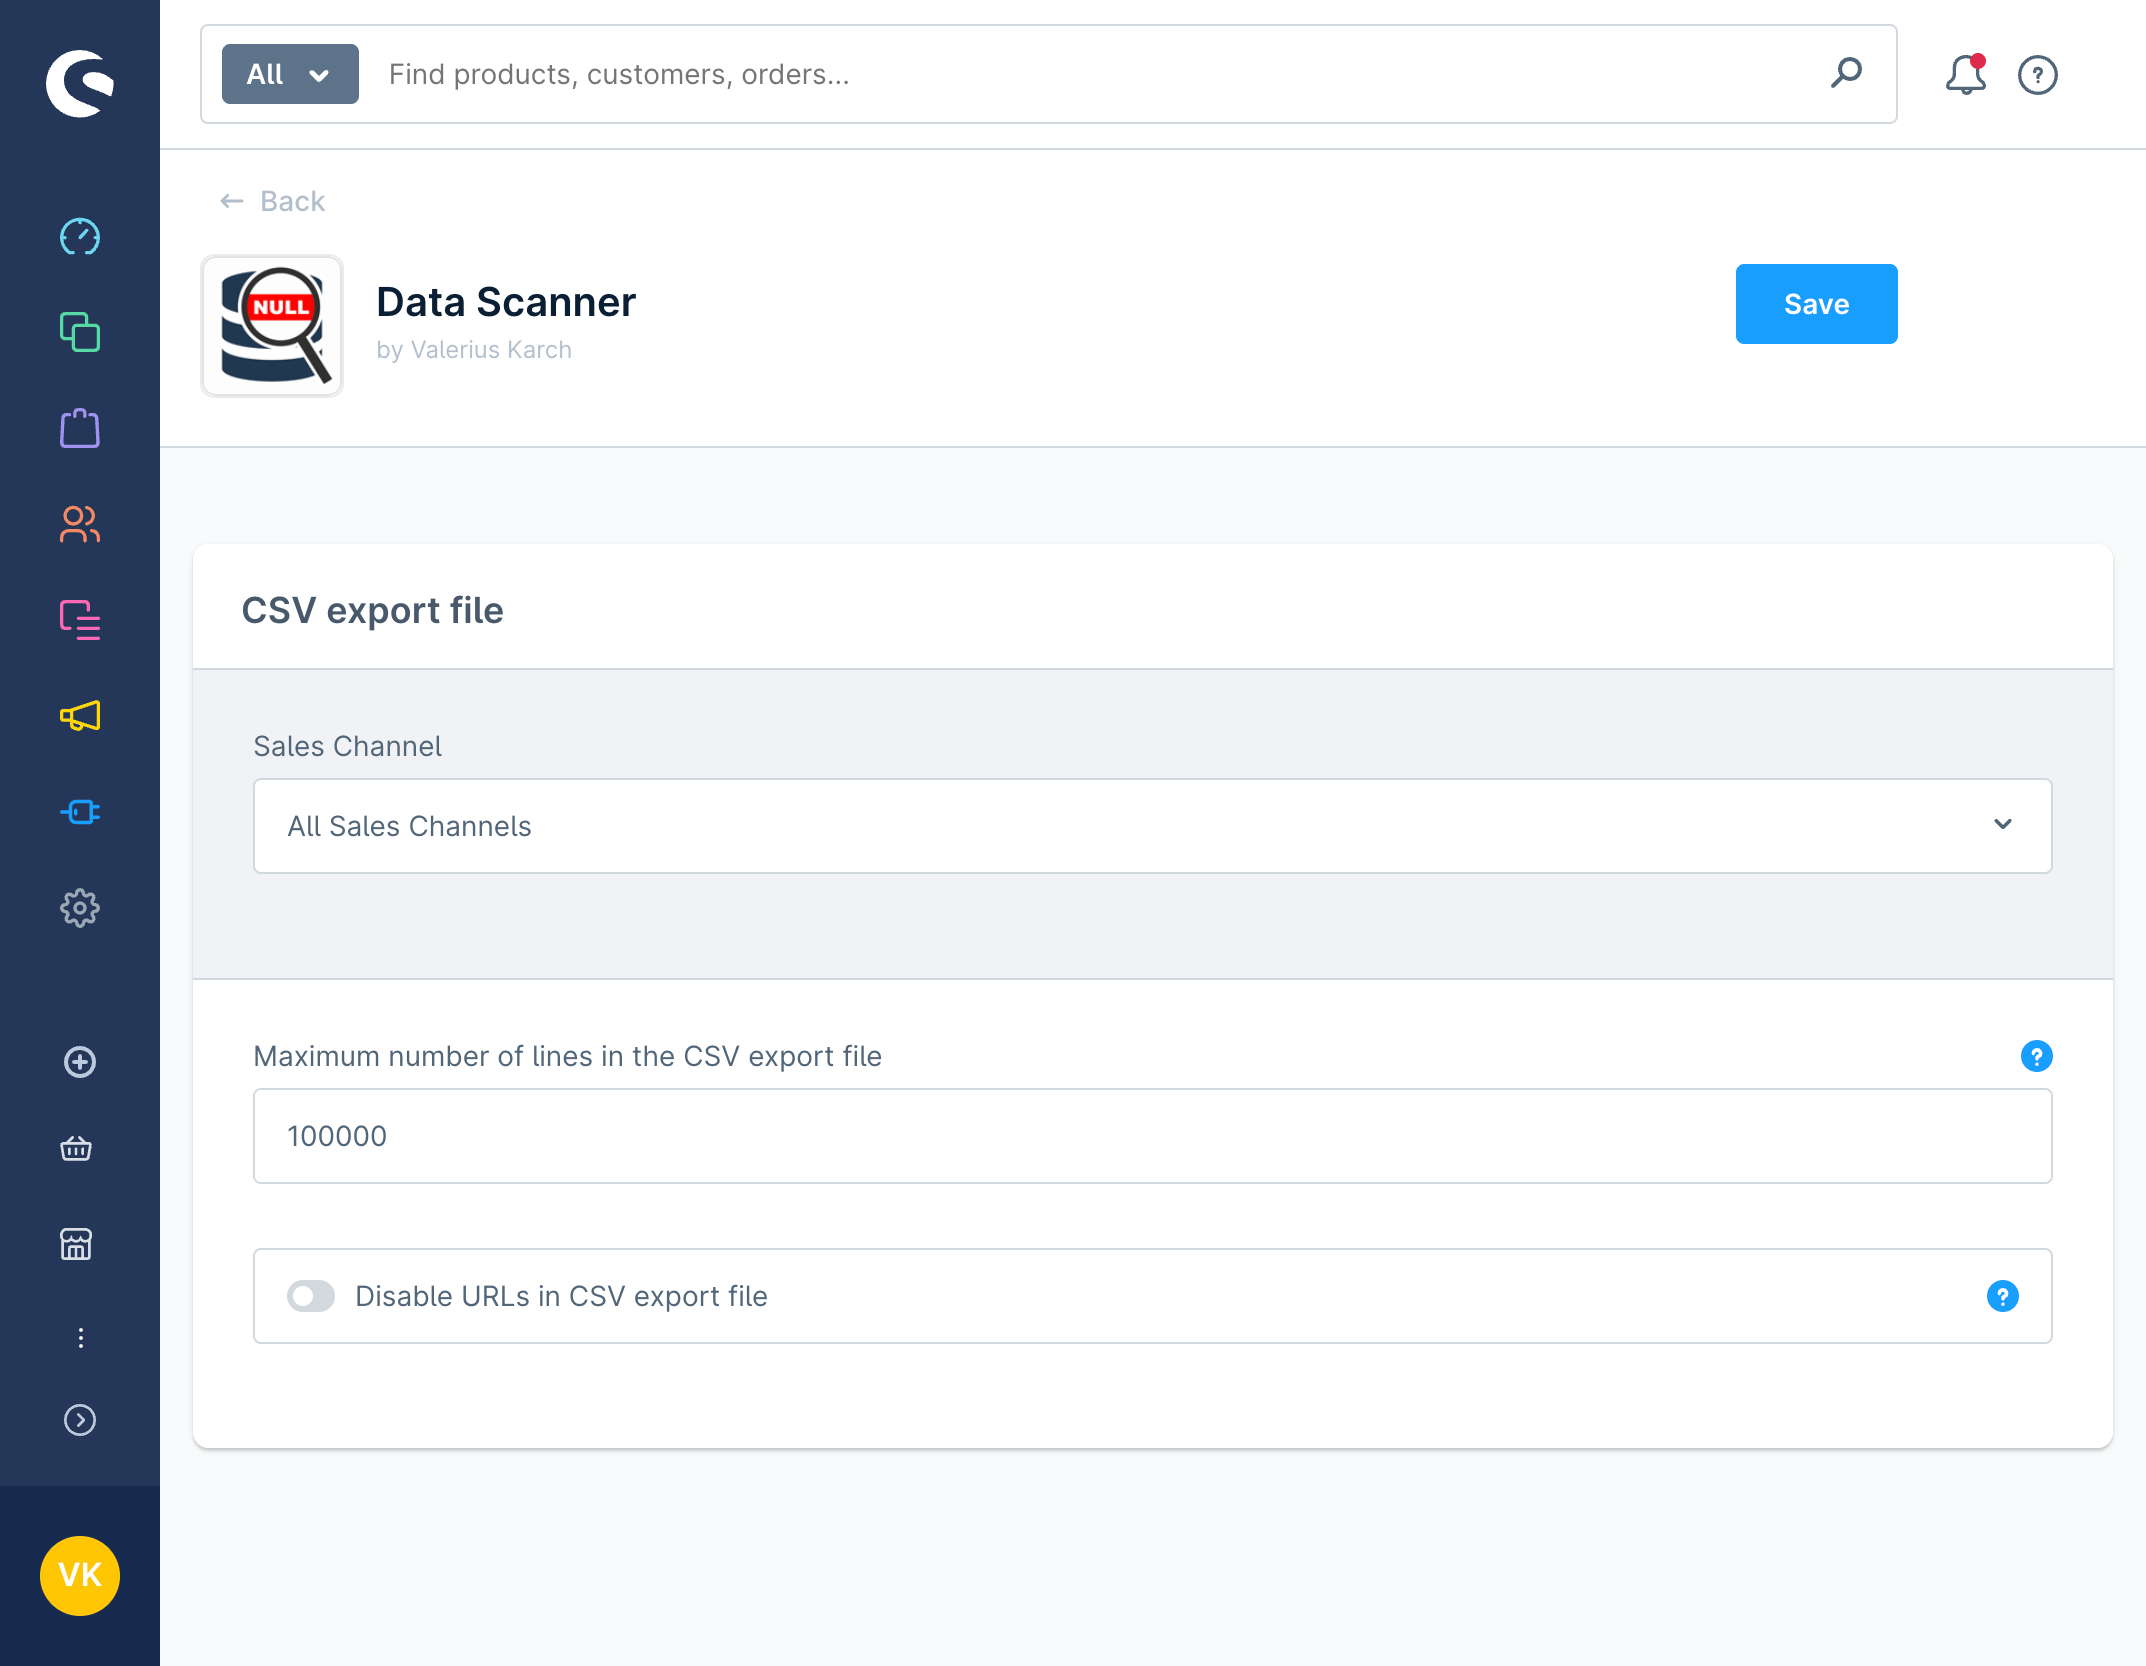Open the Orders shopping bag icon
This screenshot has width=2146, height=1666.
click(80, 428)
